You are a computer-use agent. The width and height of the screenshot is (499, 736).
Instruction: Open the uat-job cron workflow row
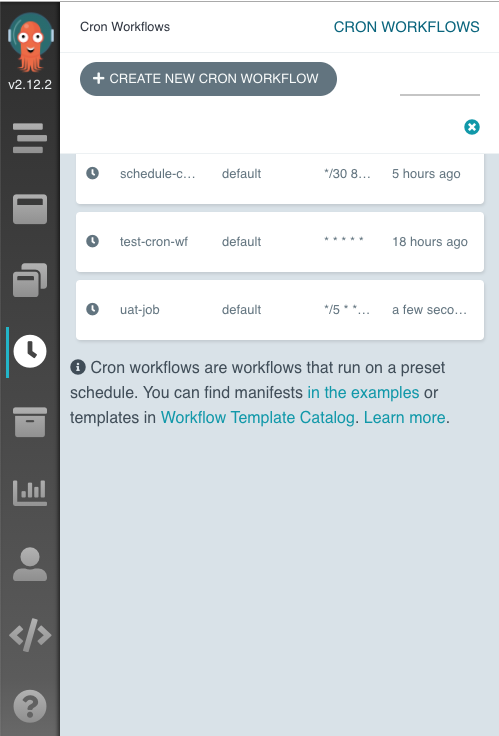click(280, 310)
